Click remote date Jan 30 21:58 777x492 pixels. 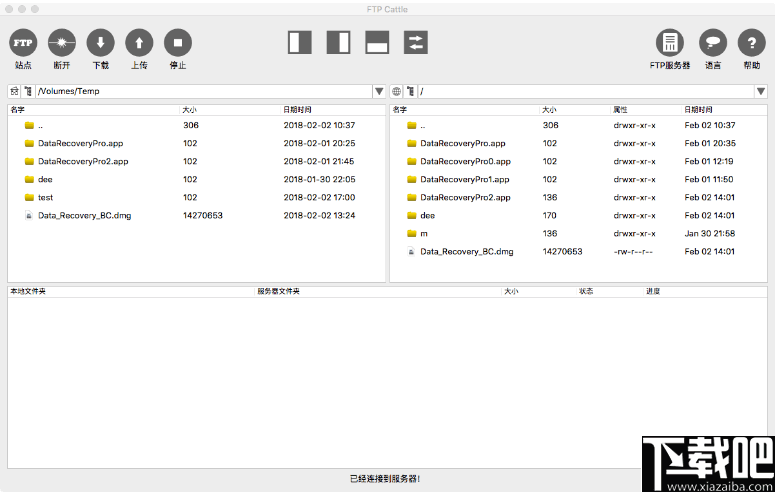pyautogui.click(x=710, y=233)
